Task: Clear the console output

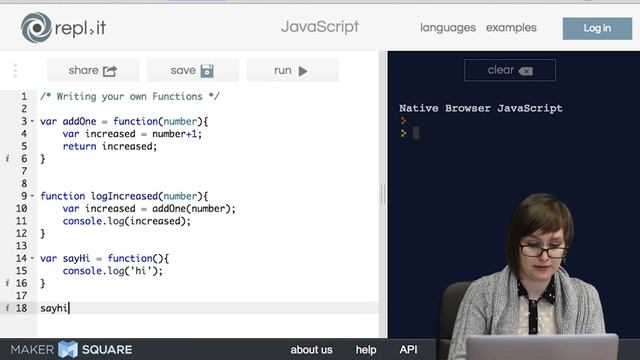Action: (x=510, y=70)
